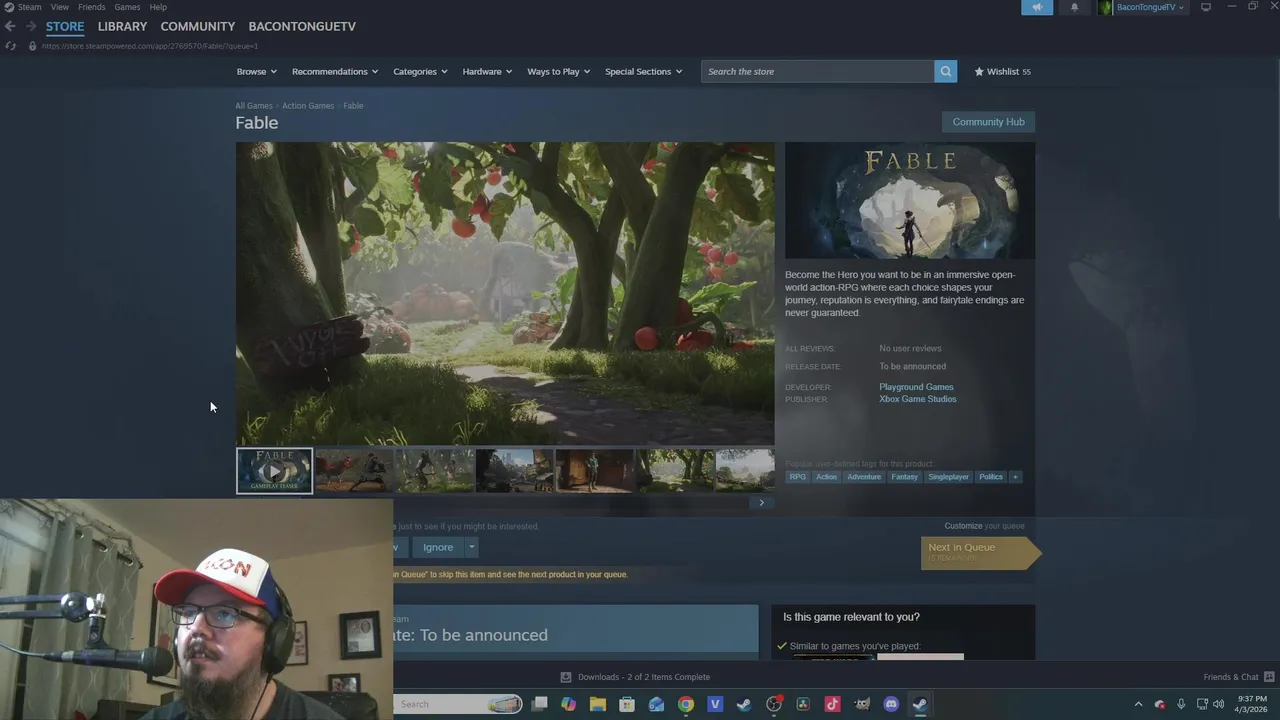Click the volume system tray icon
Image resolution: width=1280 pixels, height=720 pixels.
(x=1218, y=704)
